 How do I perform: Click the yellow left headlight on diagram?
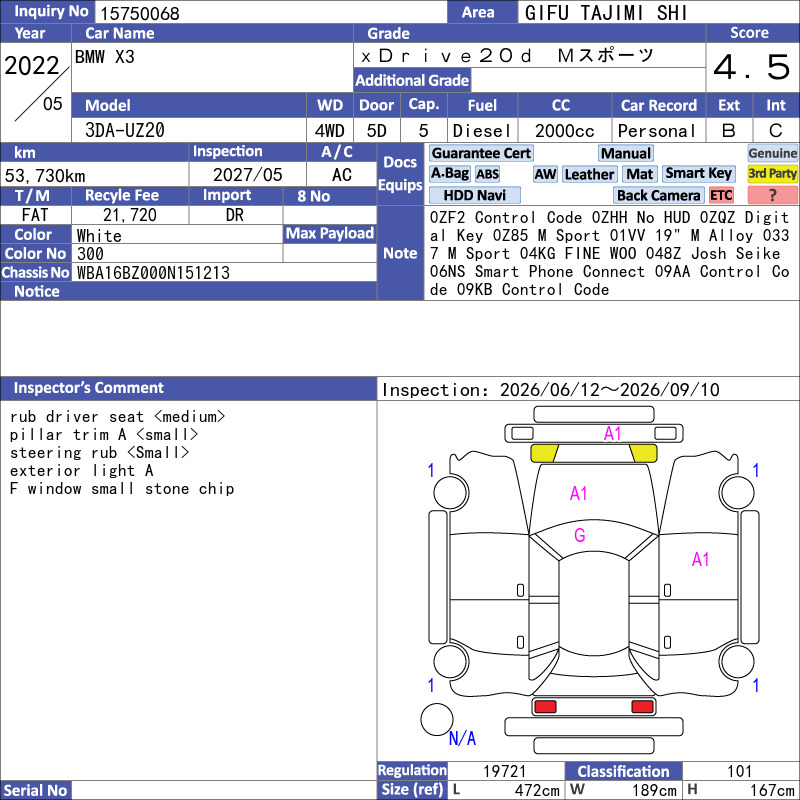(544, 453)
